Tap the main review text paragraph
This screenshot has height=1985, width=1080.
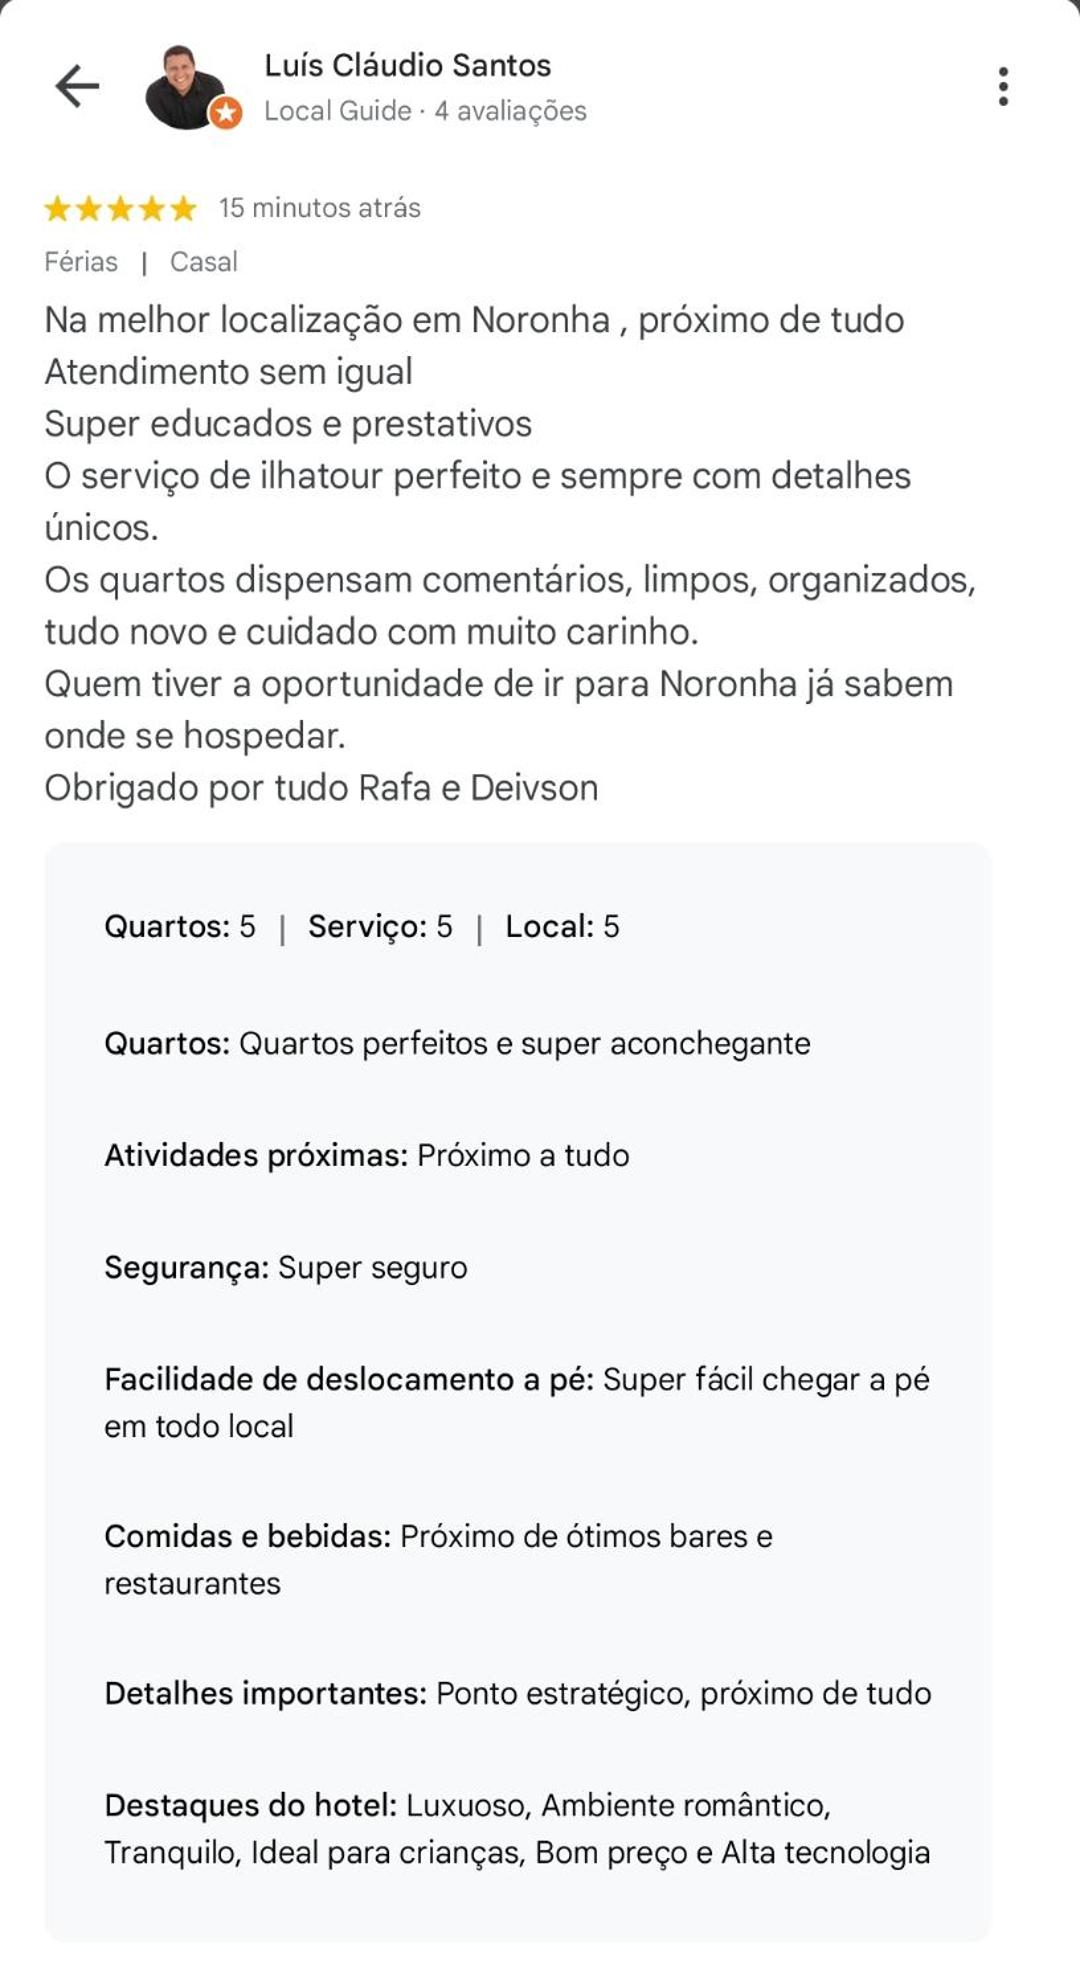[x=510, y=554]
